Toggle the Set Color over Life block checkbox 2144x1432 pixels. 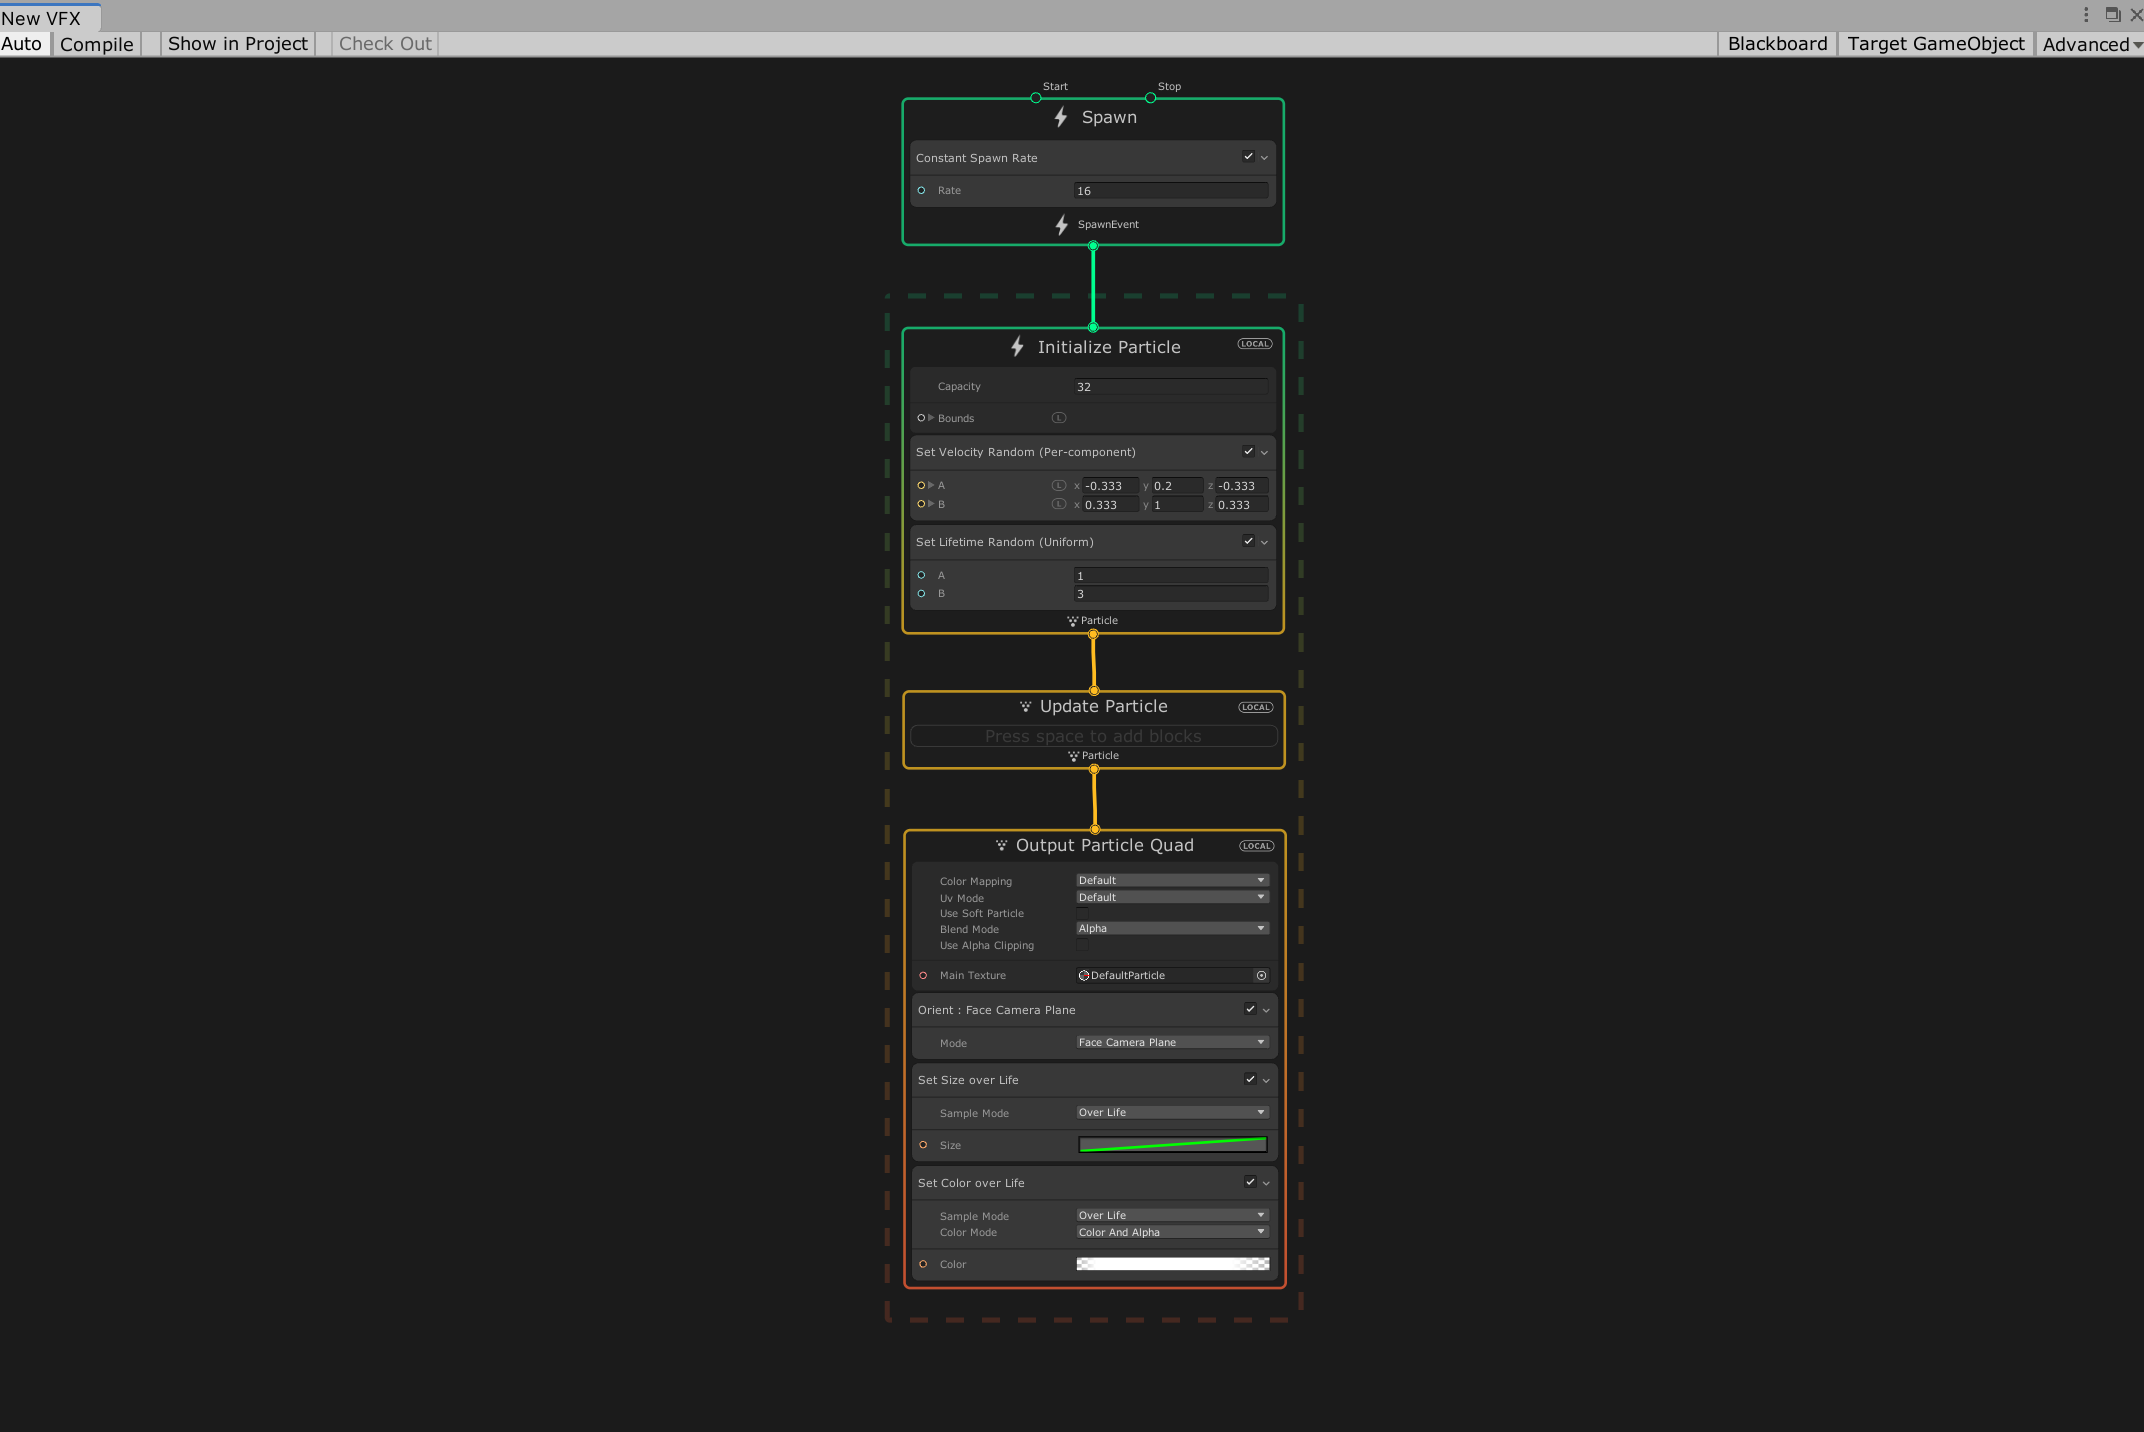coord(1251,1183)
